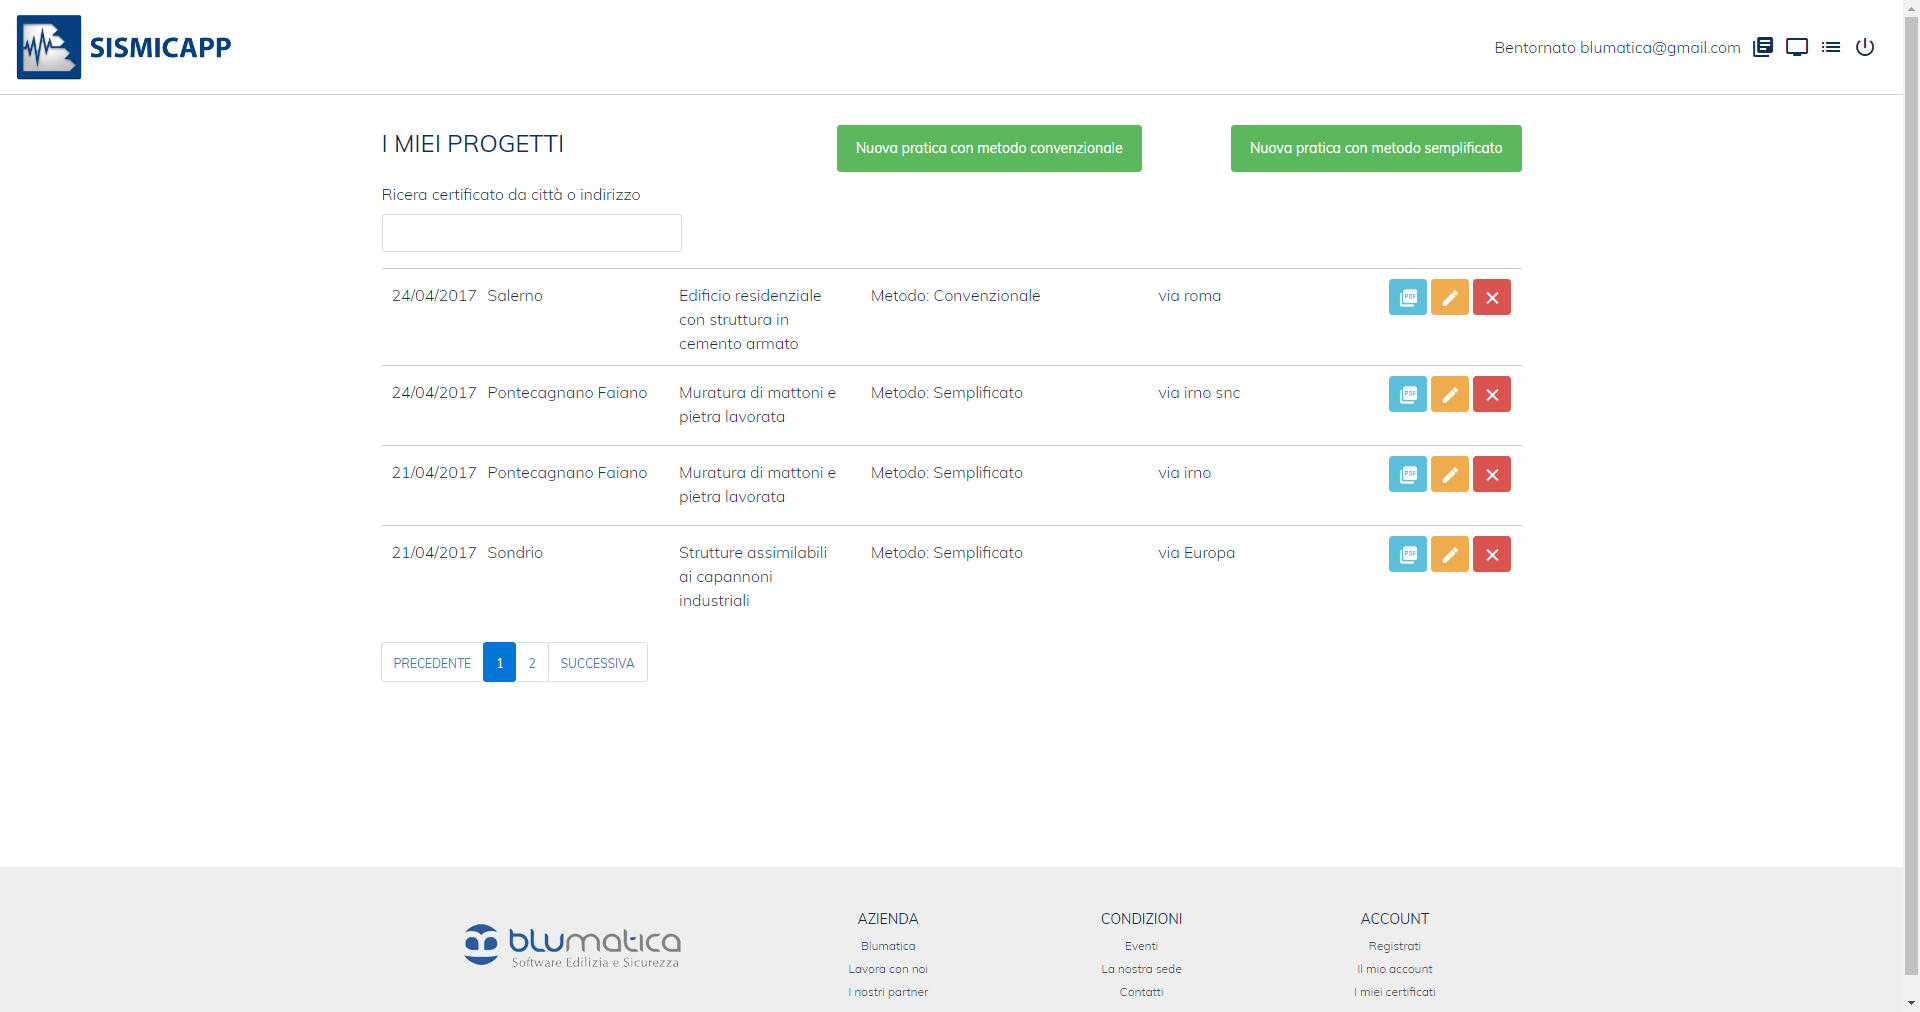Delete the via irno snc project

click(1491, 394)
